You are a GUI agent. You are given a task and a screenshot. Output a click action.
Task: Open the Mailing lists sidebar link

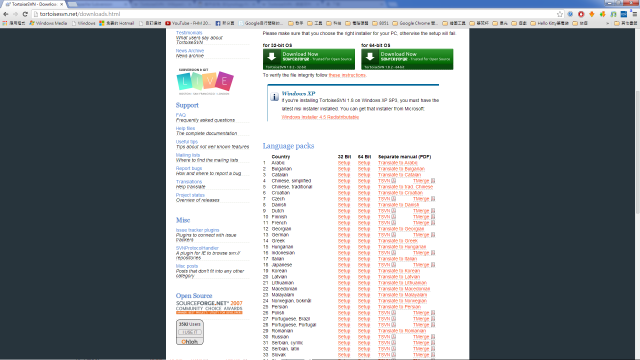click(188, 155)
